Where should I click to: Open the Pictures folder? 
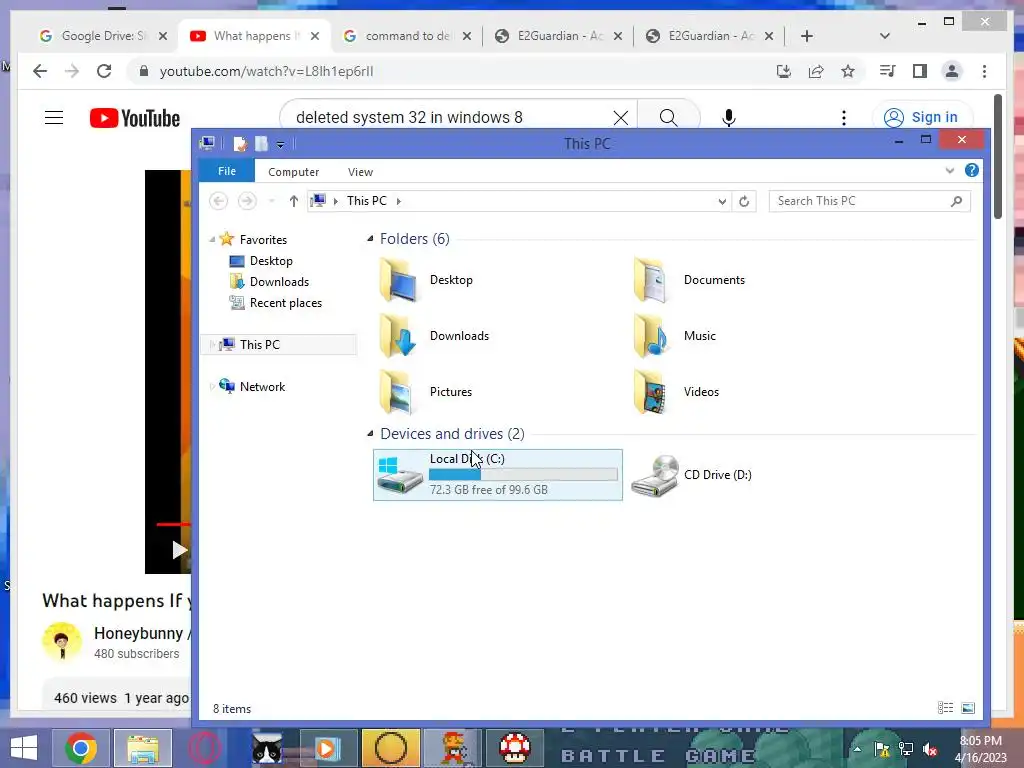click(x=426, y=392)
